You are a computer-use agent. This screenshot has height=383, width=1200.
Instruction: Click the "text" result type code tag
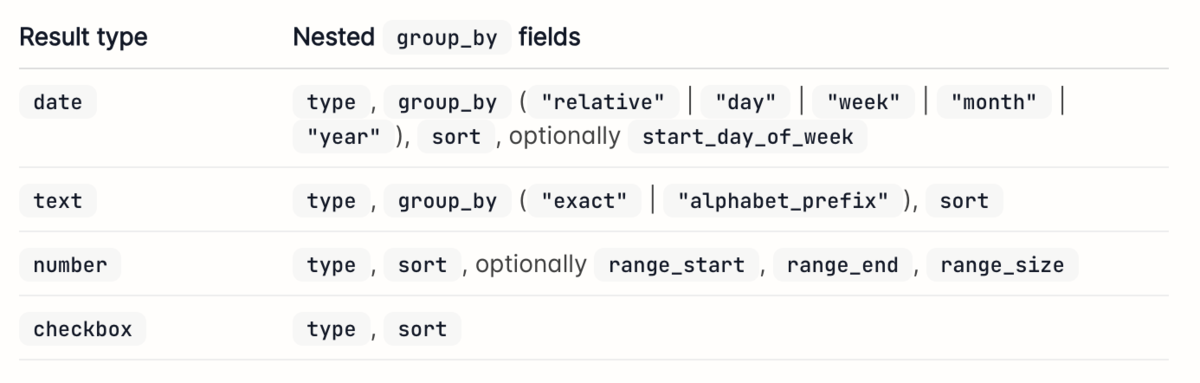(x=58, y=201)
